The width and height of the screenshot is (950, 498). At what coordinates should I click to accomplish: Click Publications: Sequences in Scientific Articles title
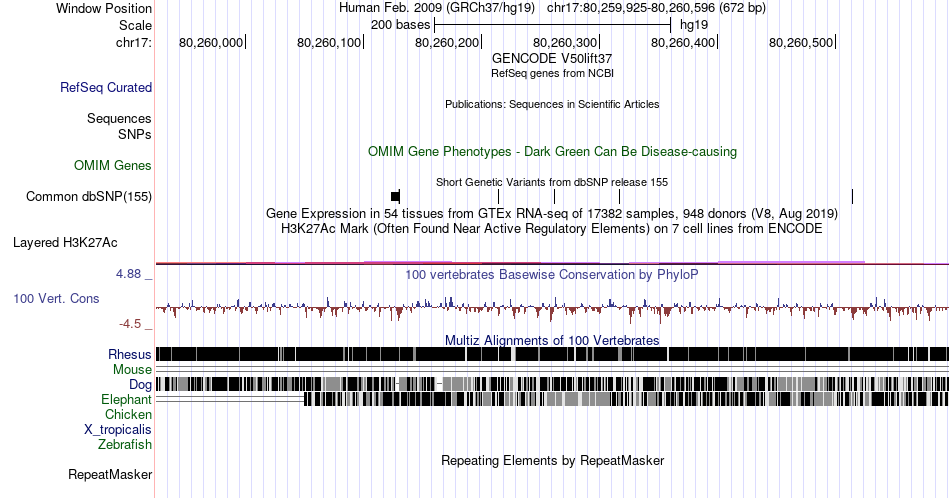coord(552,104)
